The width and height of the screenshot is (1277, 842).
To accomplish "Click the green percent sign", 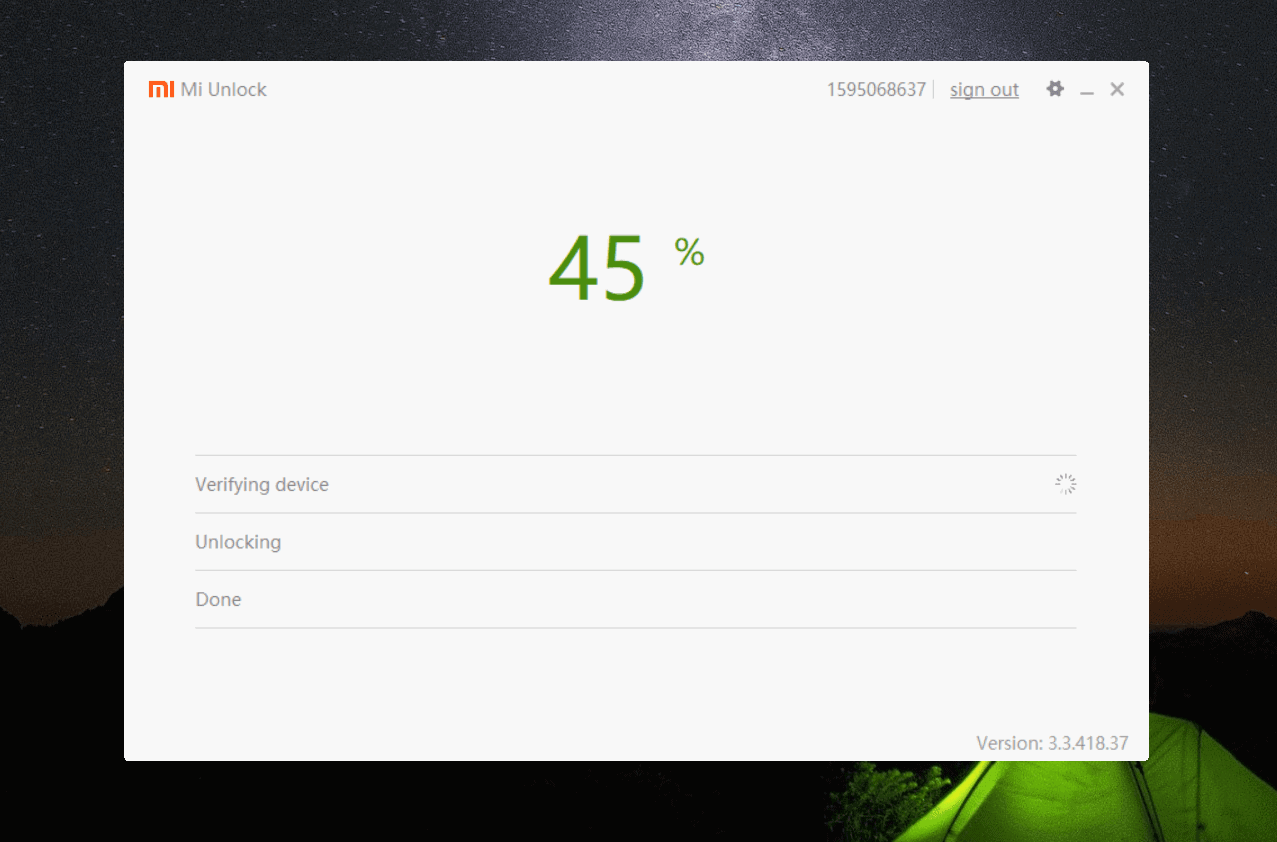I will (x=689, y=252).
